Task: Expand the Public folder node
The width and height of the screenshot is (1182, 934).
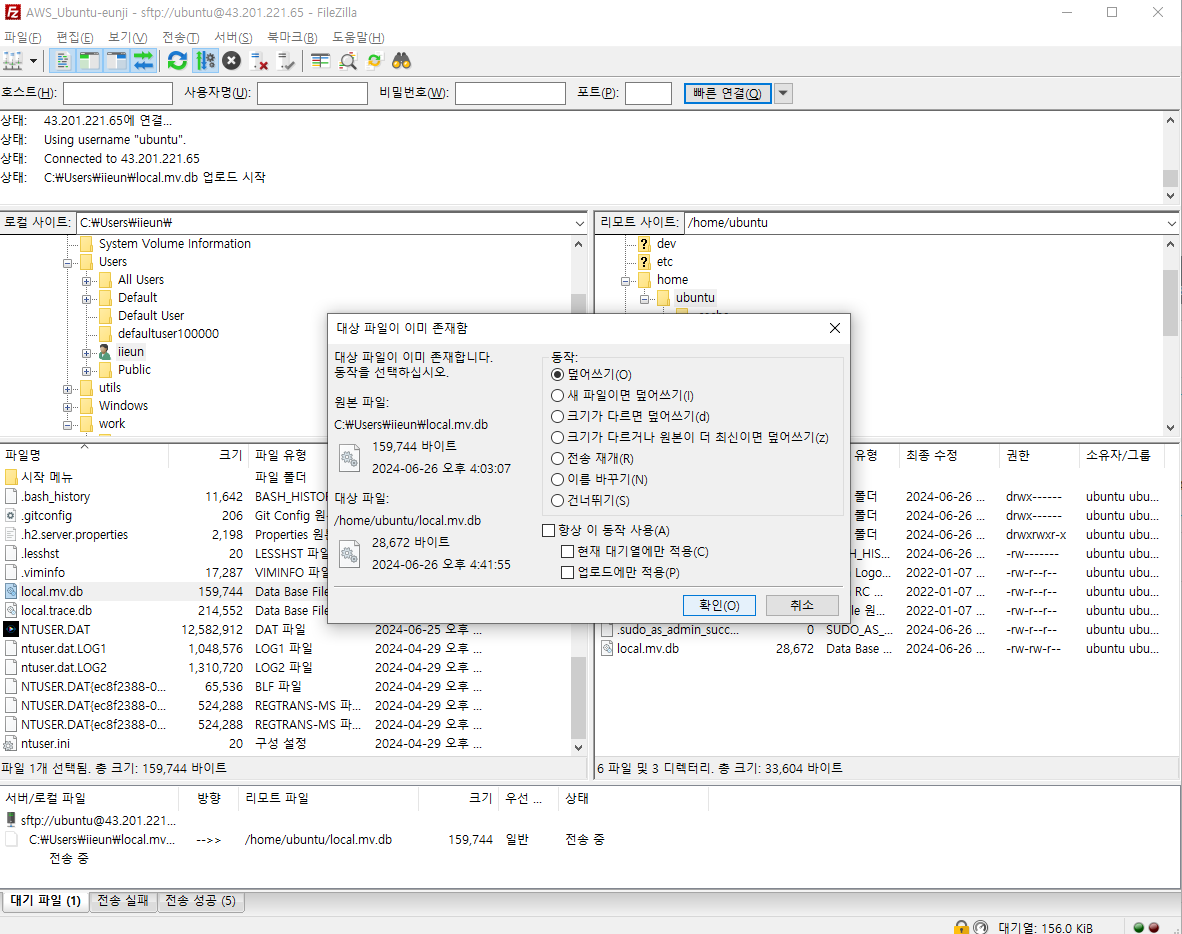Action: (x=86, y=371)
